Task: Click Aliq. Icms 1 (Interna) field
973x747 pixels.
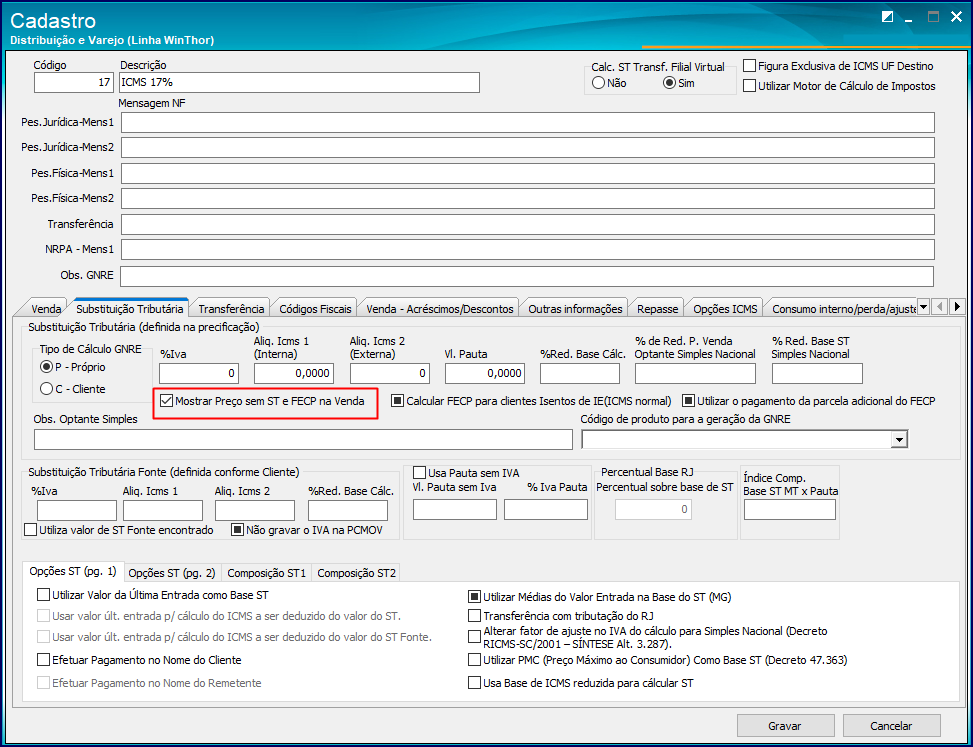Action: tap(294, 374)
